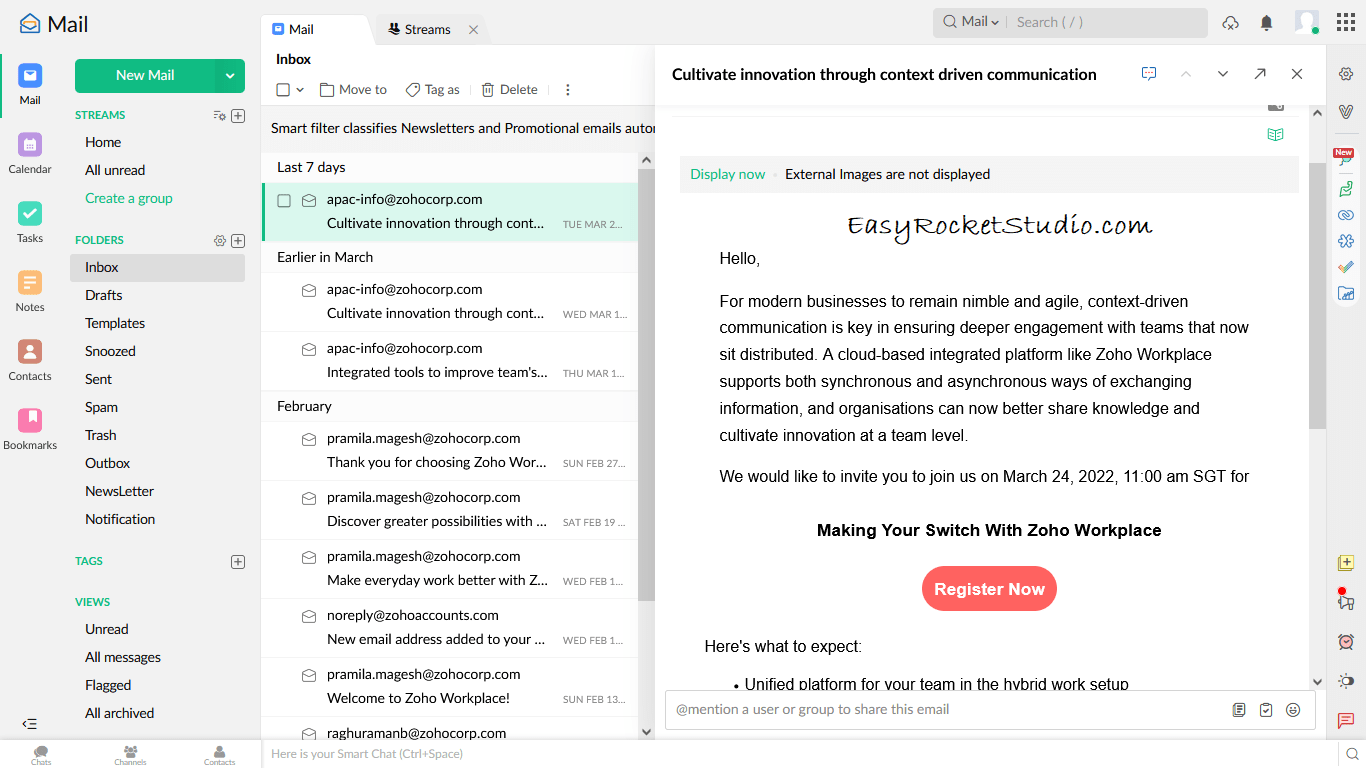Open the Mail search scope dropdown
The image size is (1366, 768).
coord(971,22)
